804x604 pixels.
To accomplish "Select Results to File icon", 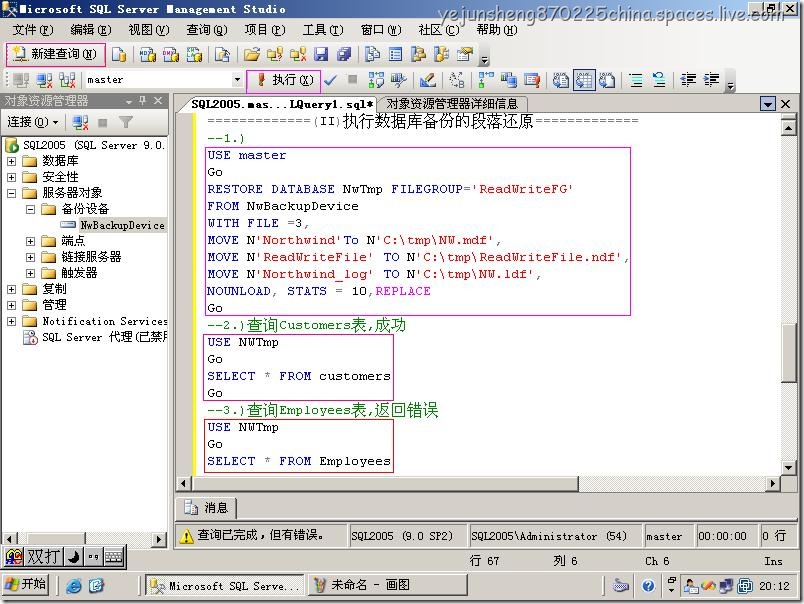I will (607, 80).
